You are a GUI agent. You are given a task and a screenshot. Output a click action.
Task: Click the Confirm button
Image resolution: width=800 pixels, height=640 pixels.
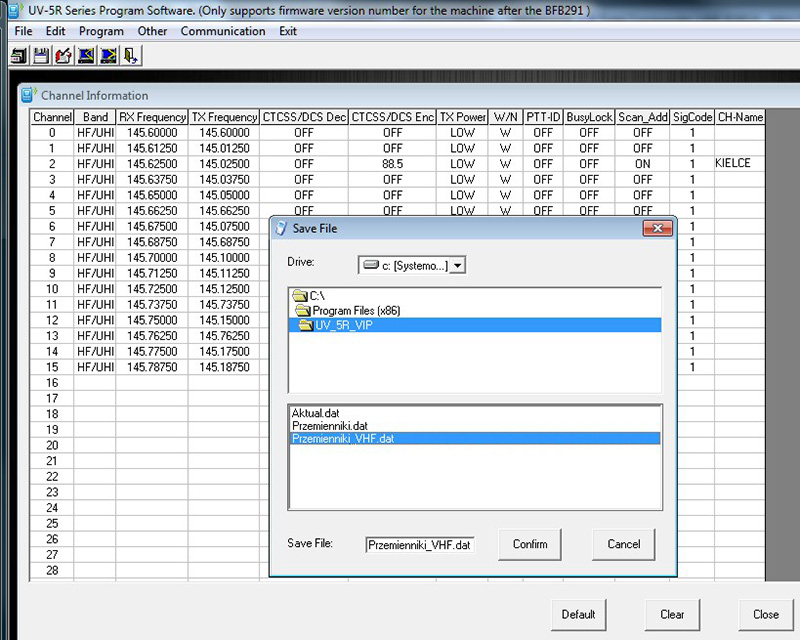pyautogui.click(x=530, y=545)
